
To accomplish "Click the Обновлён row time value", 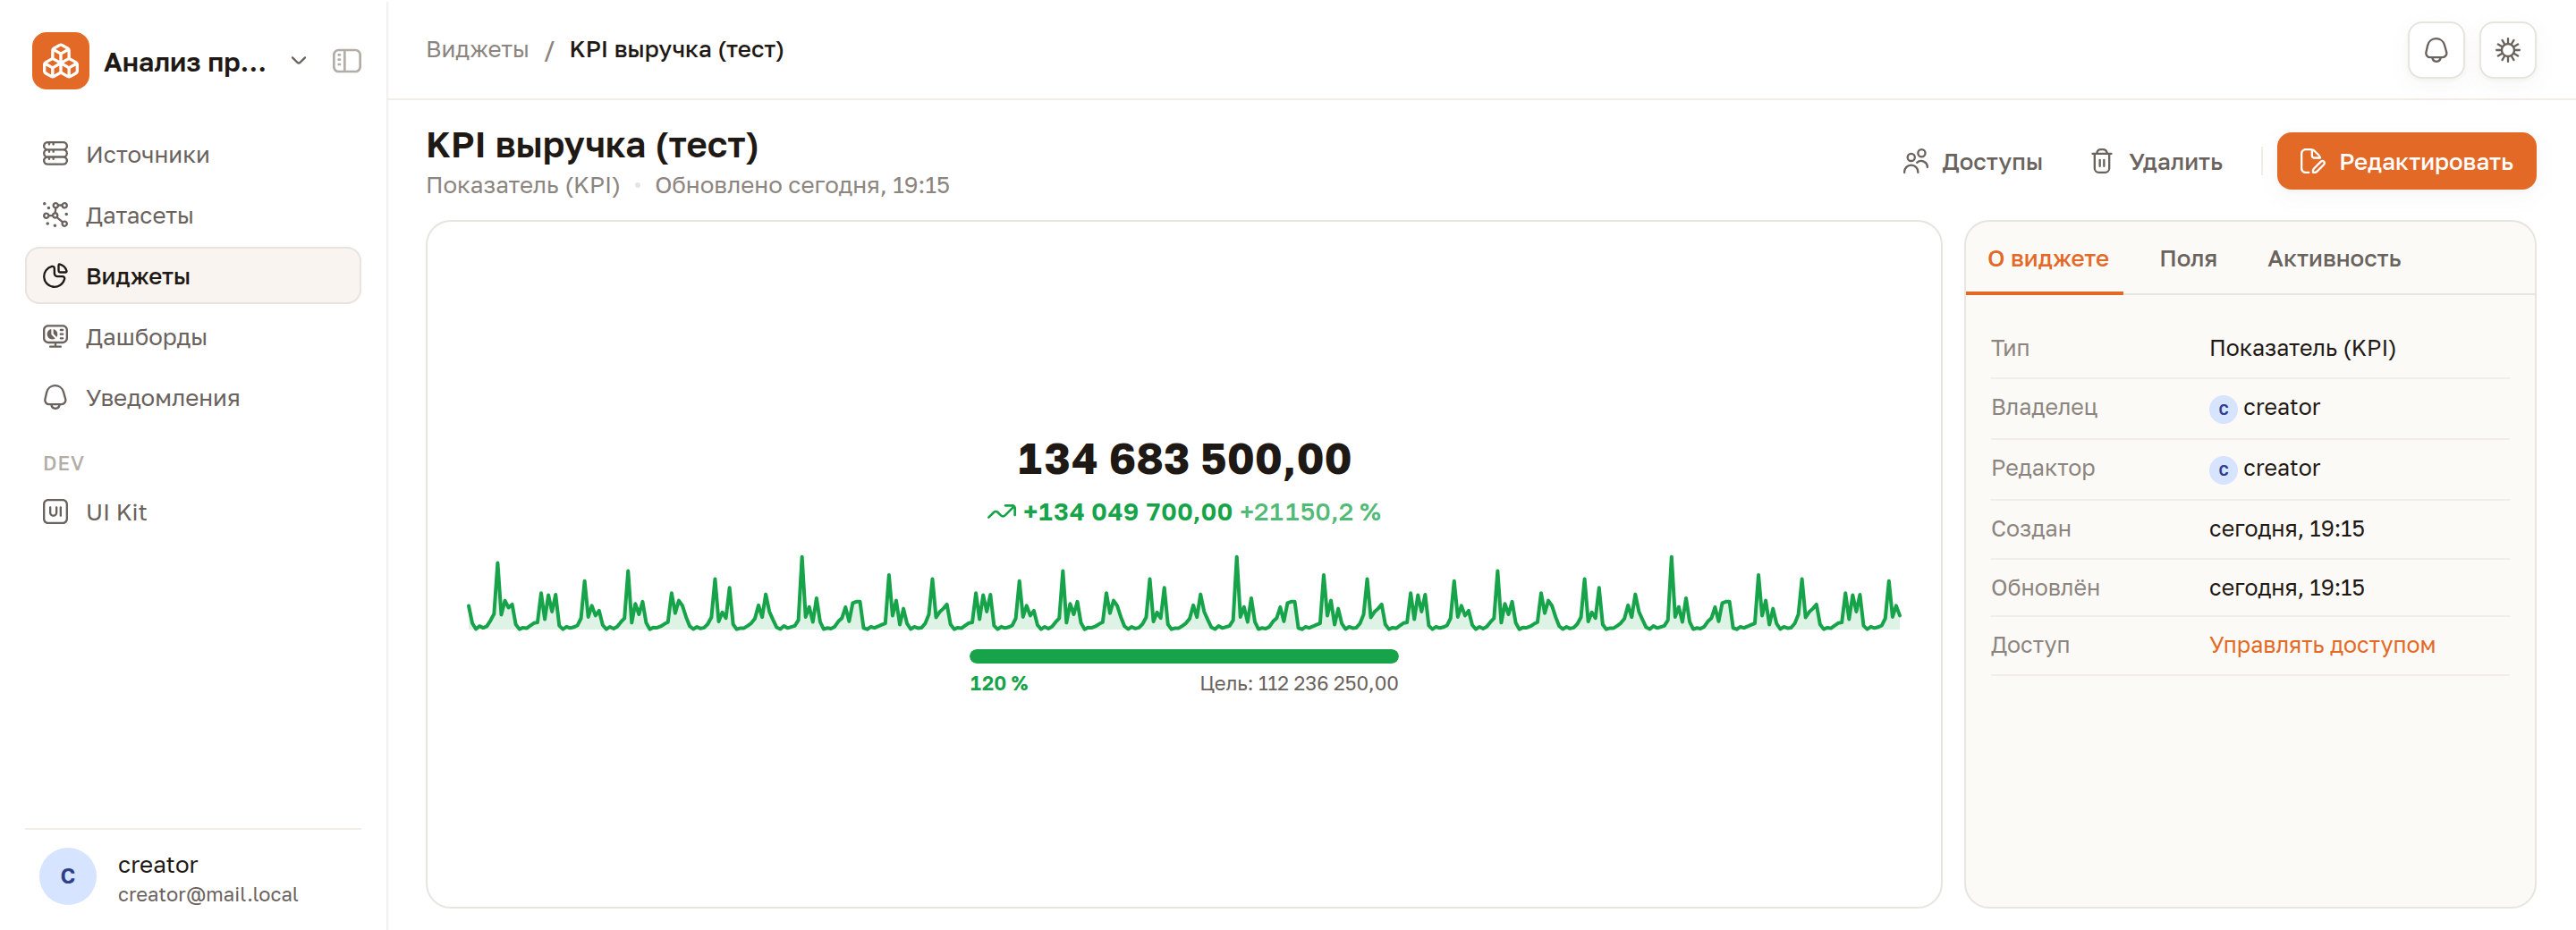I will [x=2286, y=588].
